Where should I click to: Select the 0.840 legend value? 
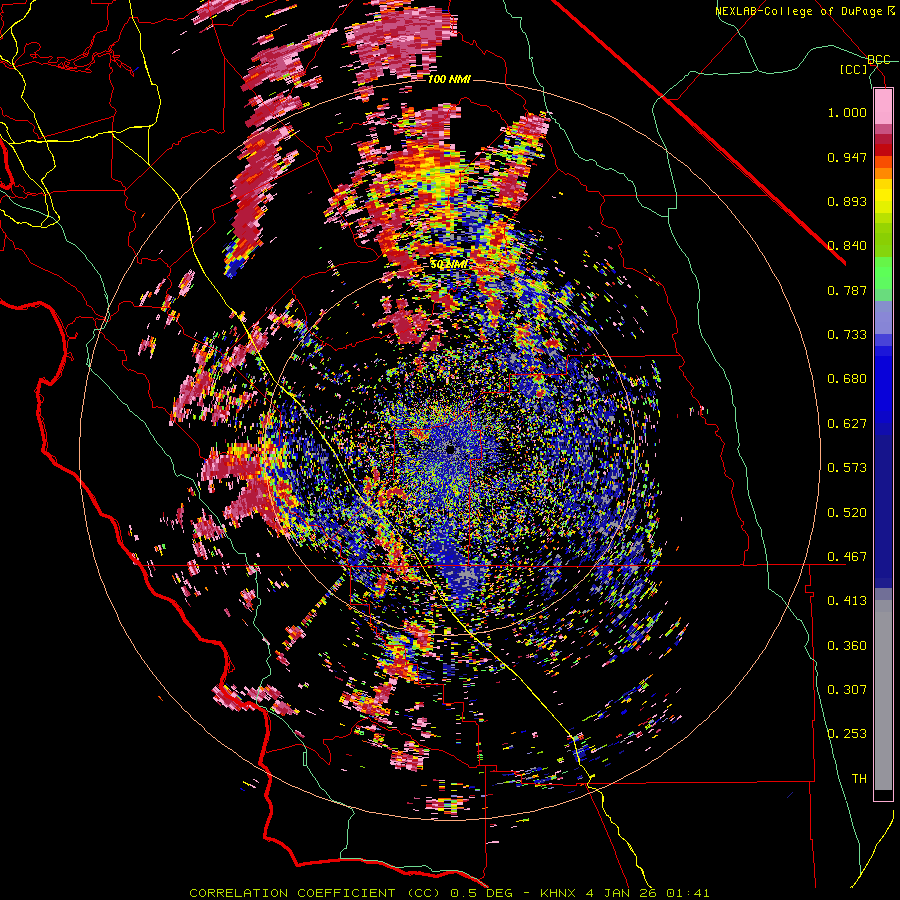pos(847,246)
